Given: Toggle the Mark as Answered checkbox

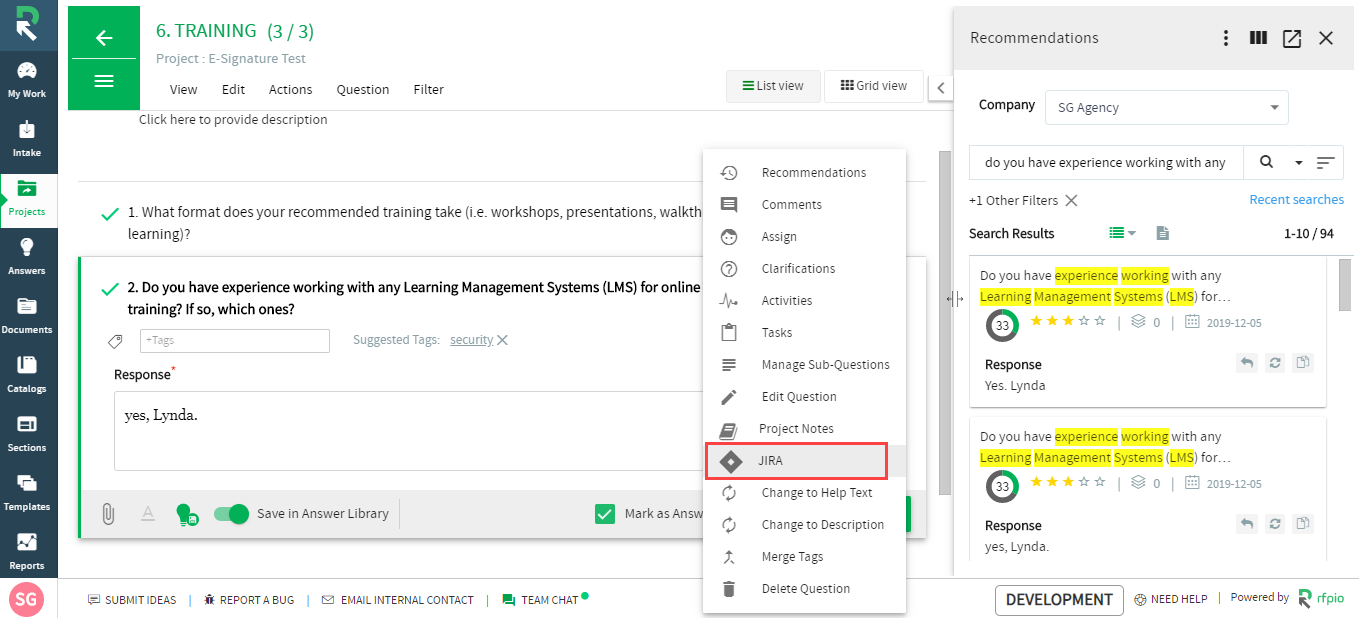Looking at the screenshot, I should (x=604, y=514).
